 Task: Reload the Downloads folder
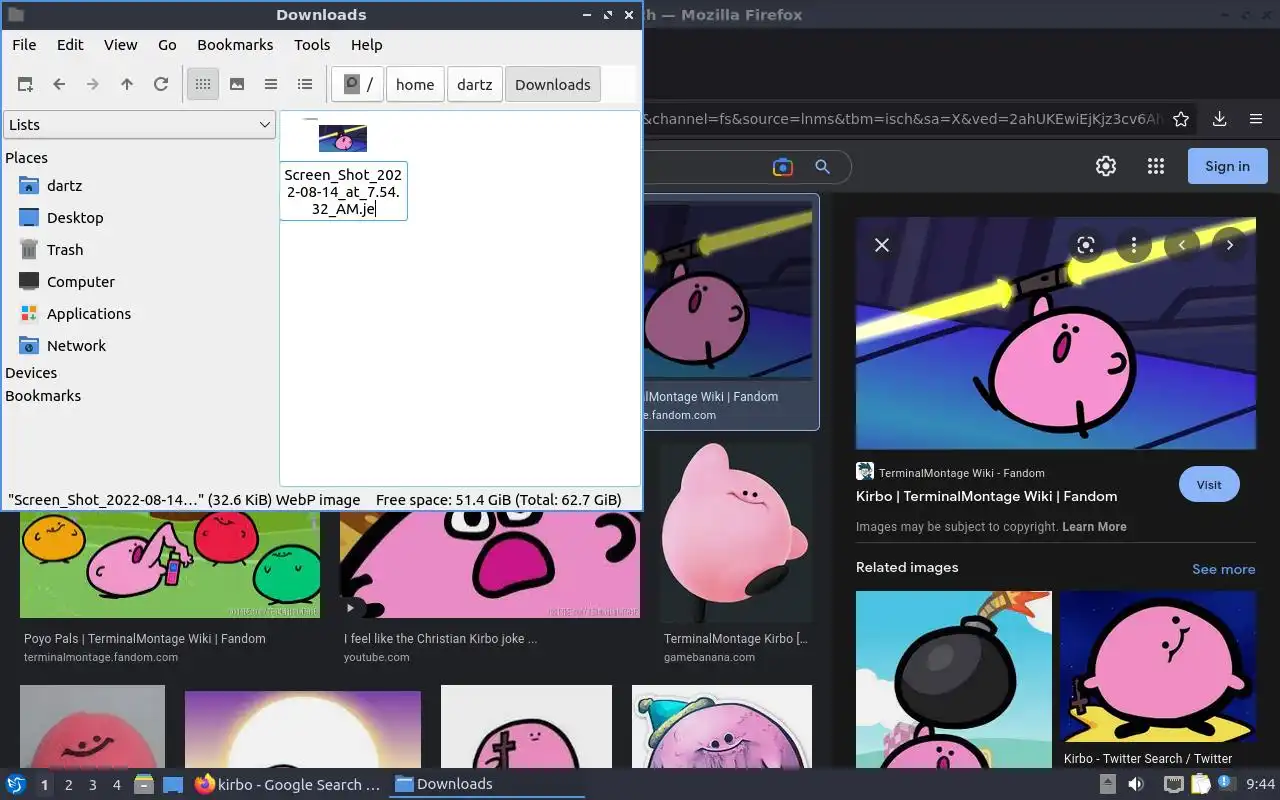tap(161, 84)
